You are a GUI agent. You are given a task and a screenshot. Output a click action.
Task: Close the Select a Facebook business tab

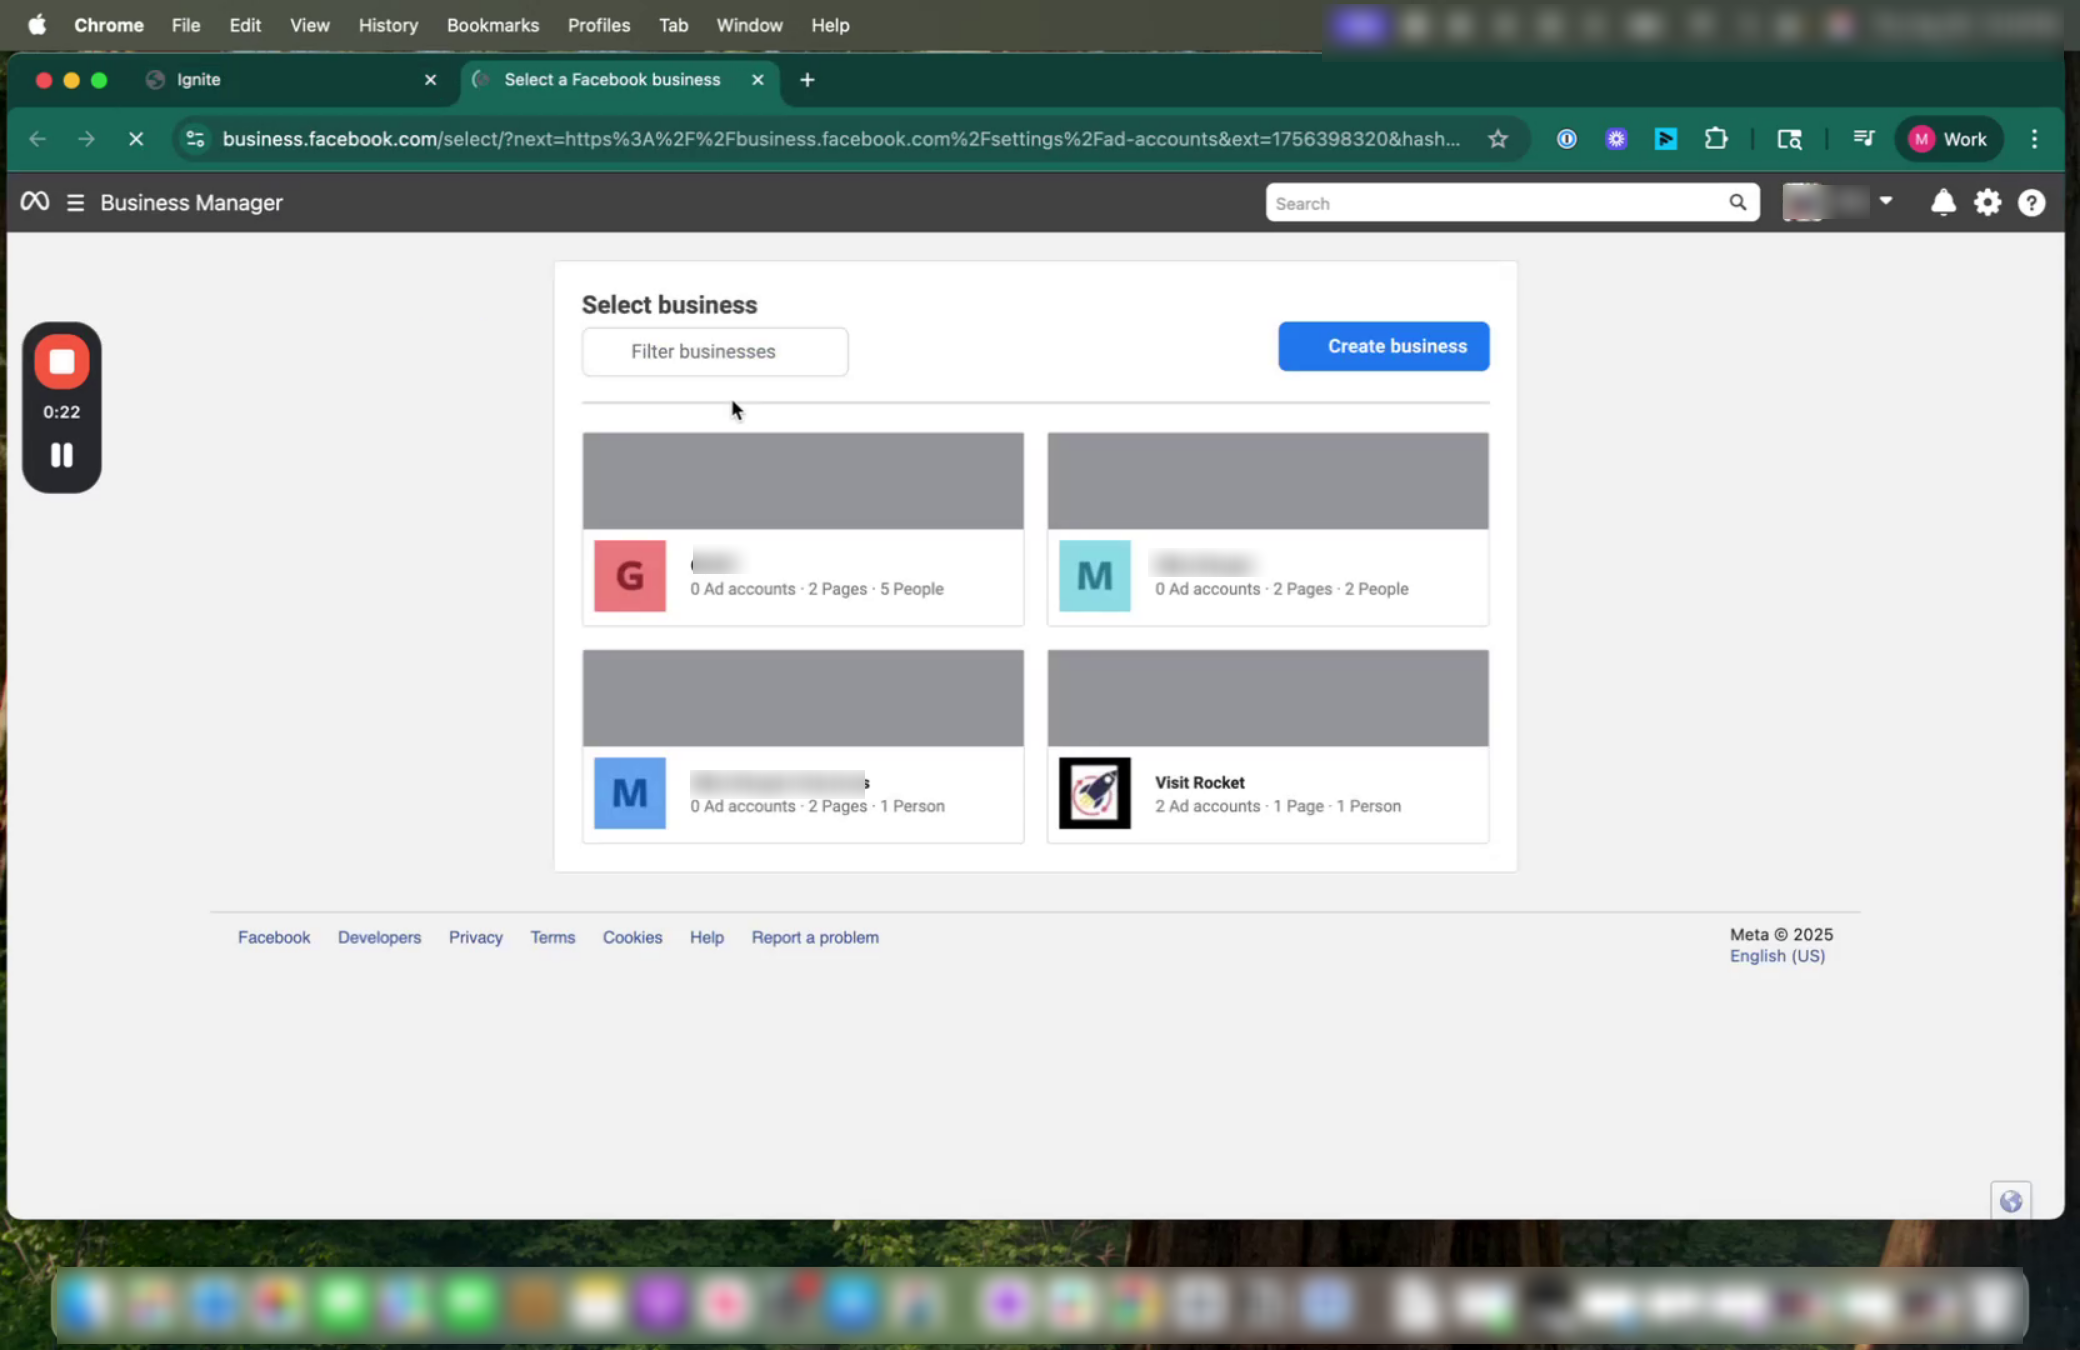758,80
